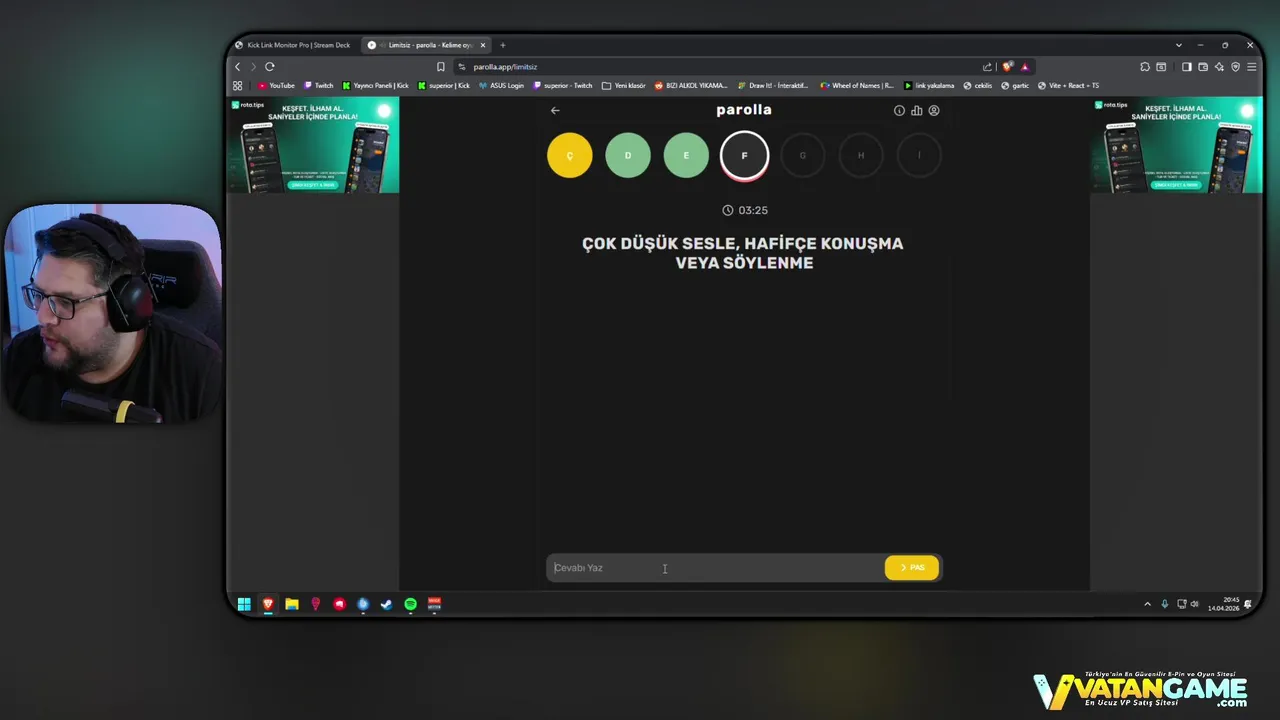Select the yellow Ç letter circle
This screenshot has width=1280, height=720.
570,156
